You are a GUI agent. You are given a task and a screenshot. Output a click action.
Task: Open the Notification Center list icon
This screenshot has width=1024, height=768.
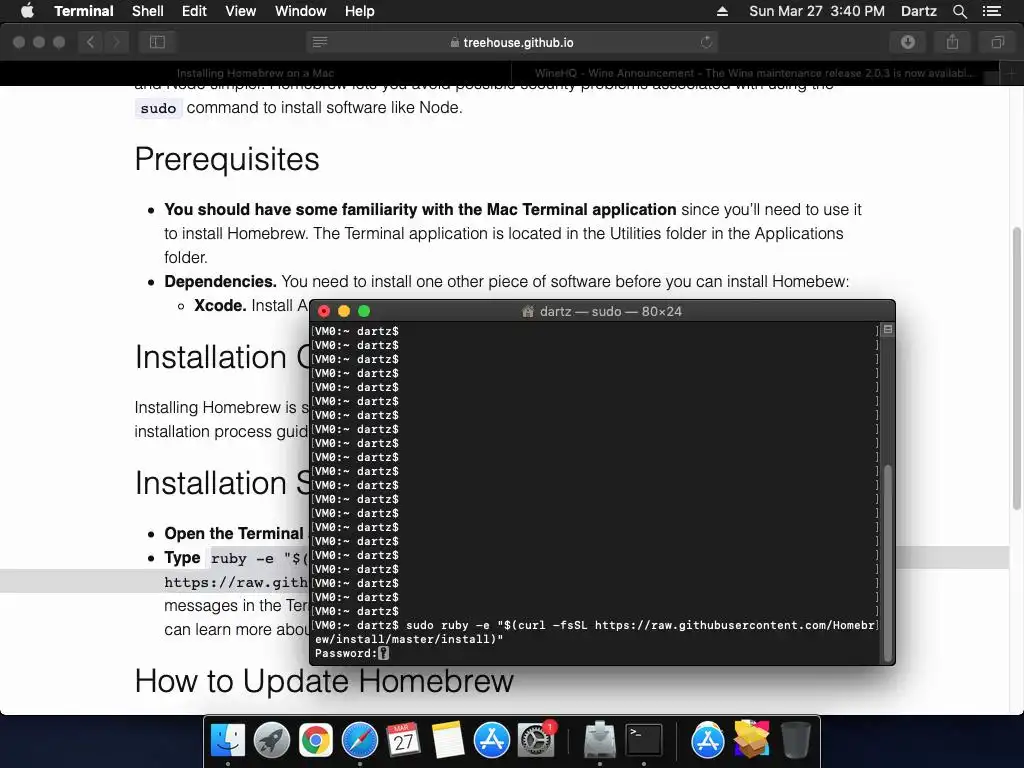(991, 11)
